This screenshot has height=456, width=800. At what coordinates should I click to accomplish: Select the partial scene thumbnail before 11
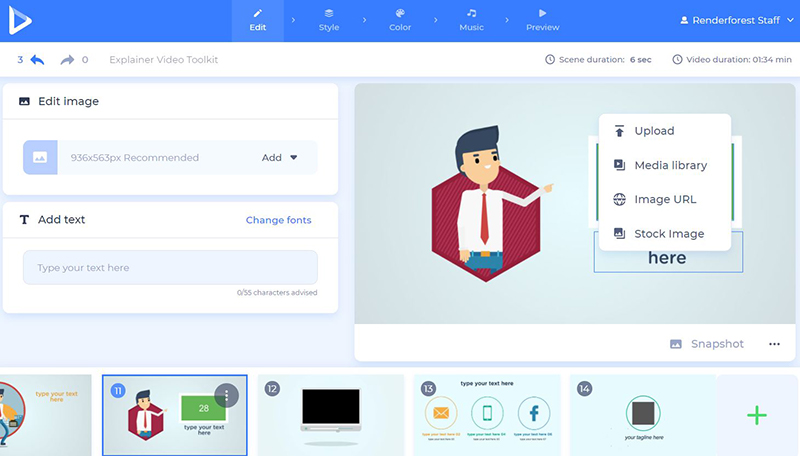(45, 415)
